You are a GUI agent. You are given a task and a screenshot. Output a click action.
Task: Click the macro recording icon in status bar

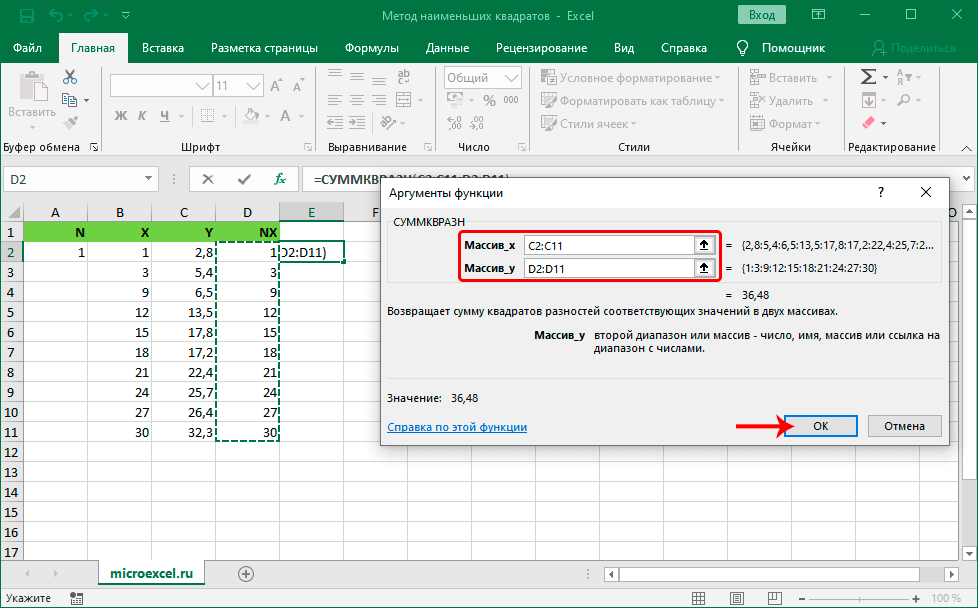click(x=76, y=598)
